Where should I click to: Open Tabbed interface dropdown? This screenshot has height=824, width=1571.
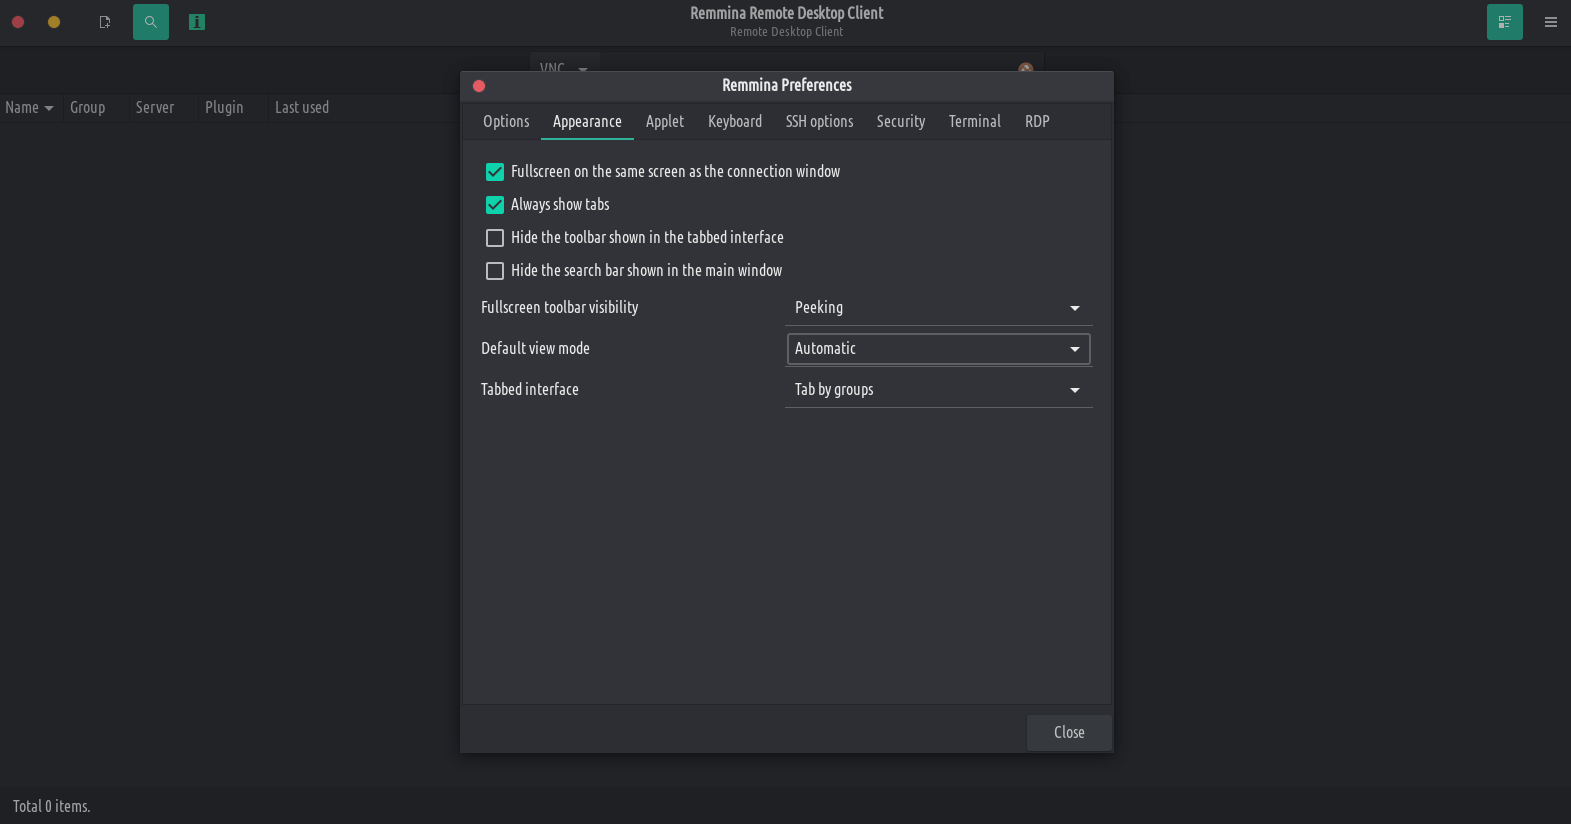938,390
